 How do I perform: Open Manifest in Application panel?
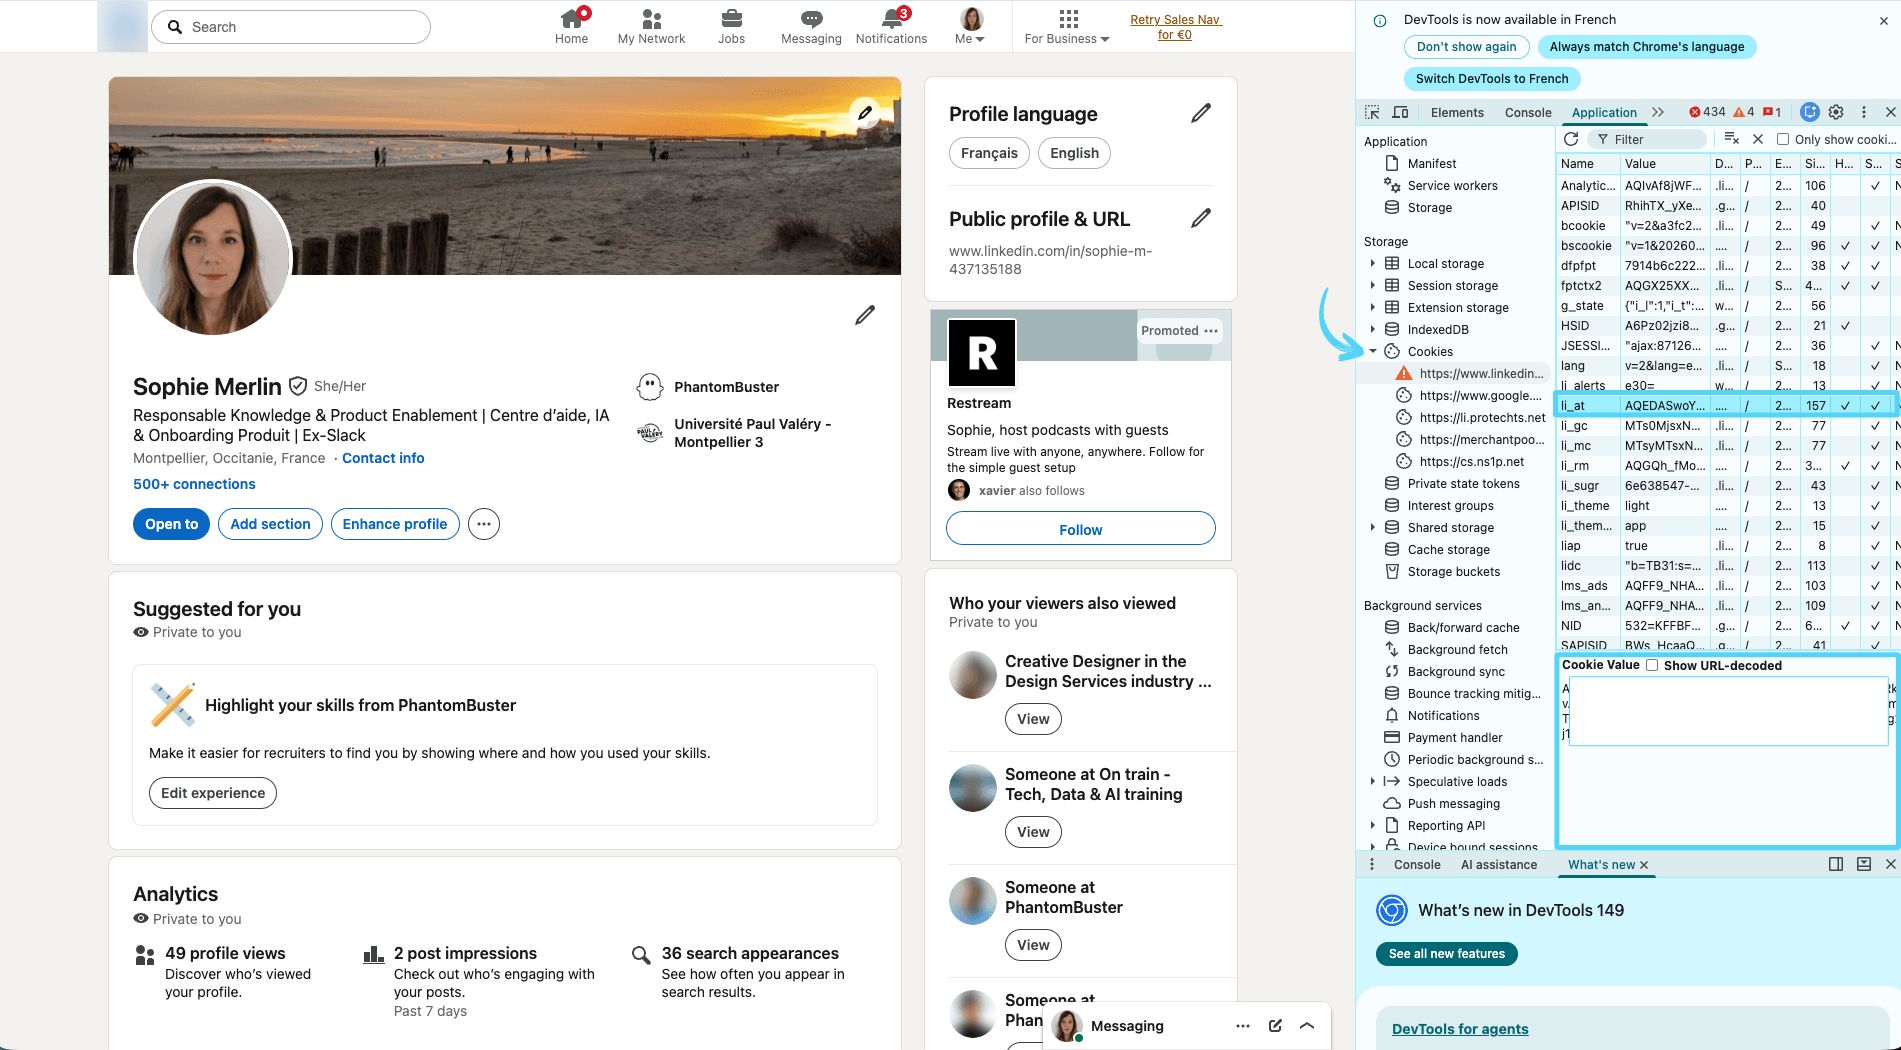[x=1431, y=164]
